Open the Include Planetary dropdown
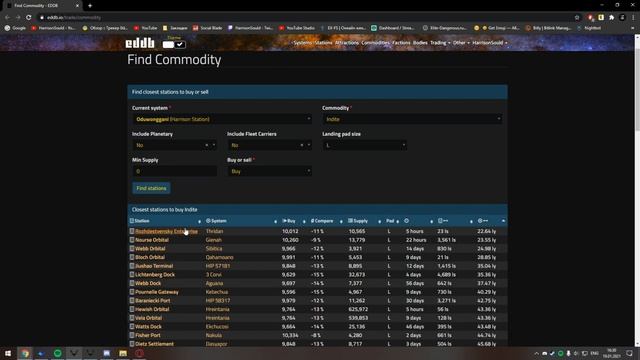This screenshot has width=640, height=360. pyautogui.click(x=174, y=145)
